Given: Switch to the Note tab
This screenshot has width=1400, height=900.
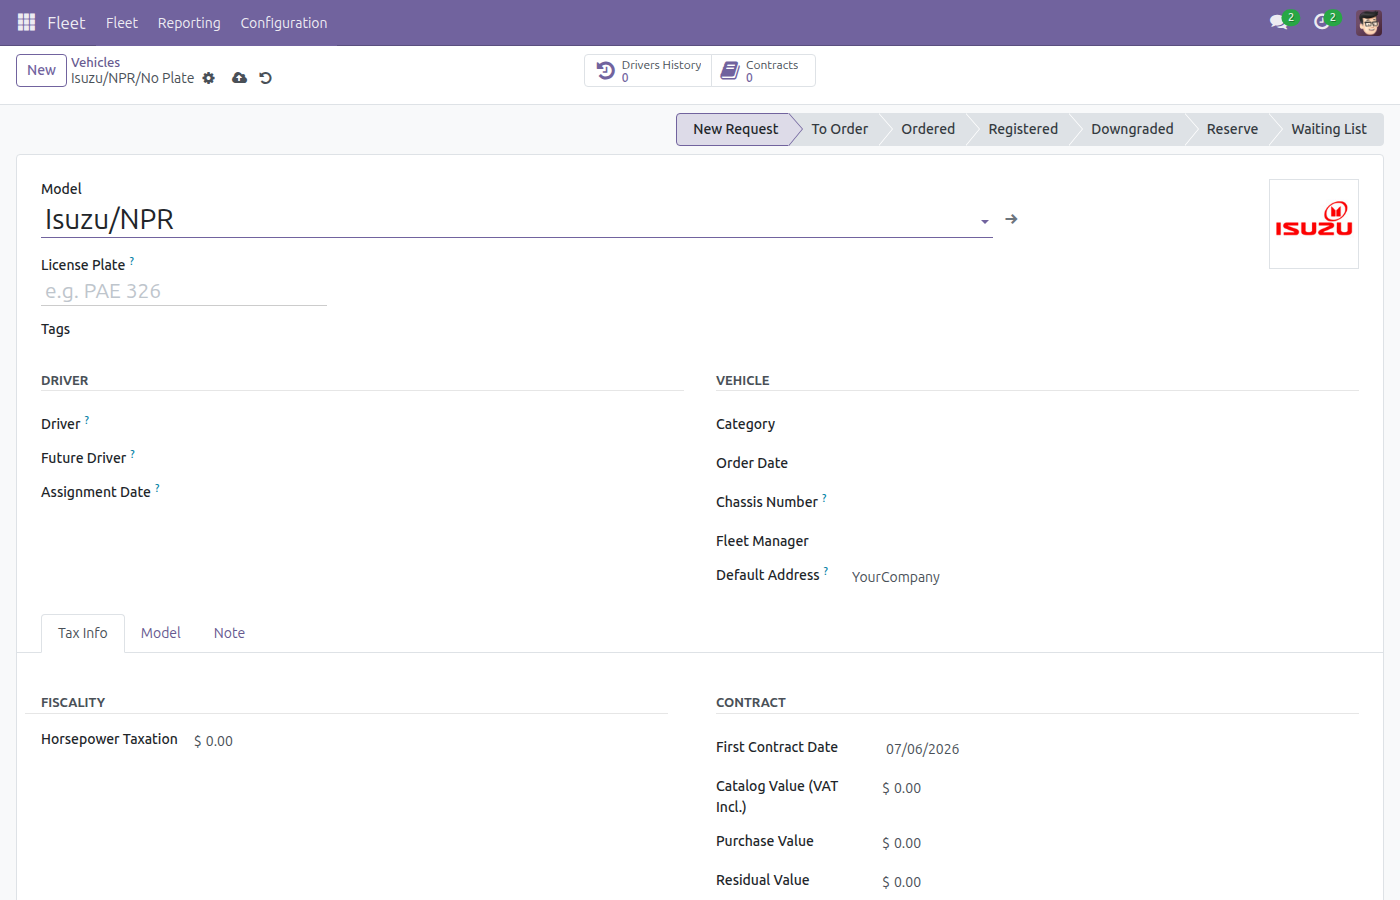Looking at the screenshot, I should (x=229, y=633).
